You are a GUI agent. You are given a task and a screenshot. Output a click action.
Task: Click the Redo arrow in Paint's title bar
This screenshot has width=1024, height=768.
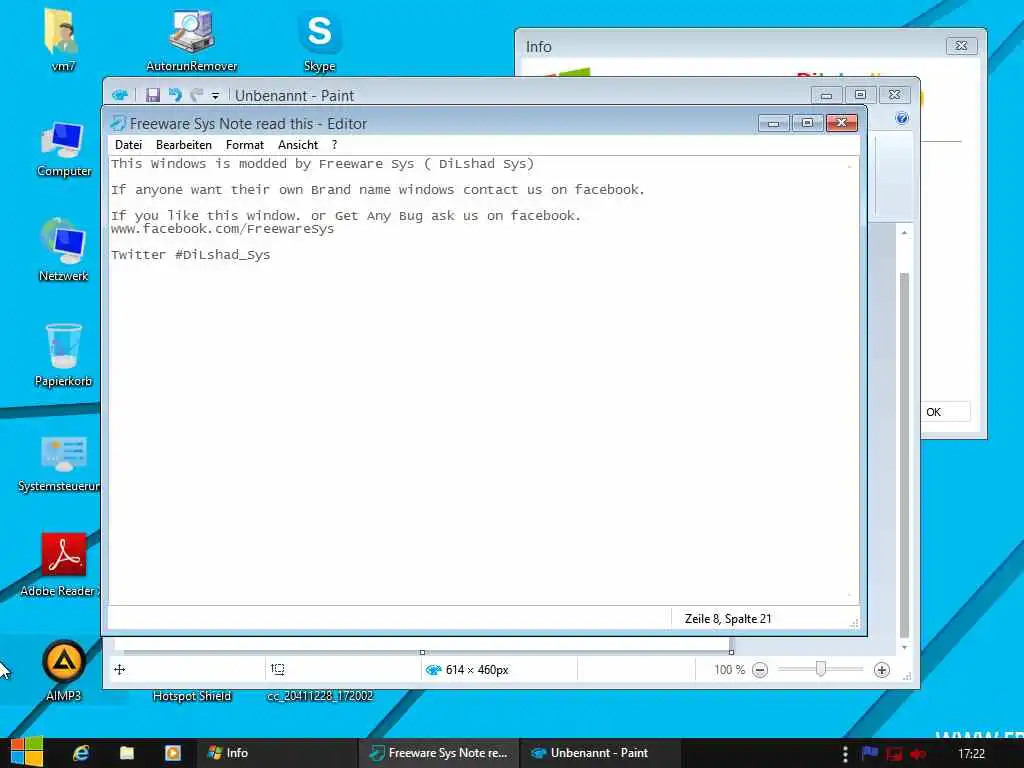click(196, 95)
